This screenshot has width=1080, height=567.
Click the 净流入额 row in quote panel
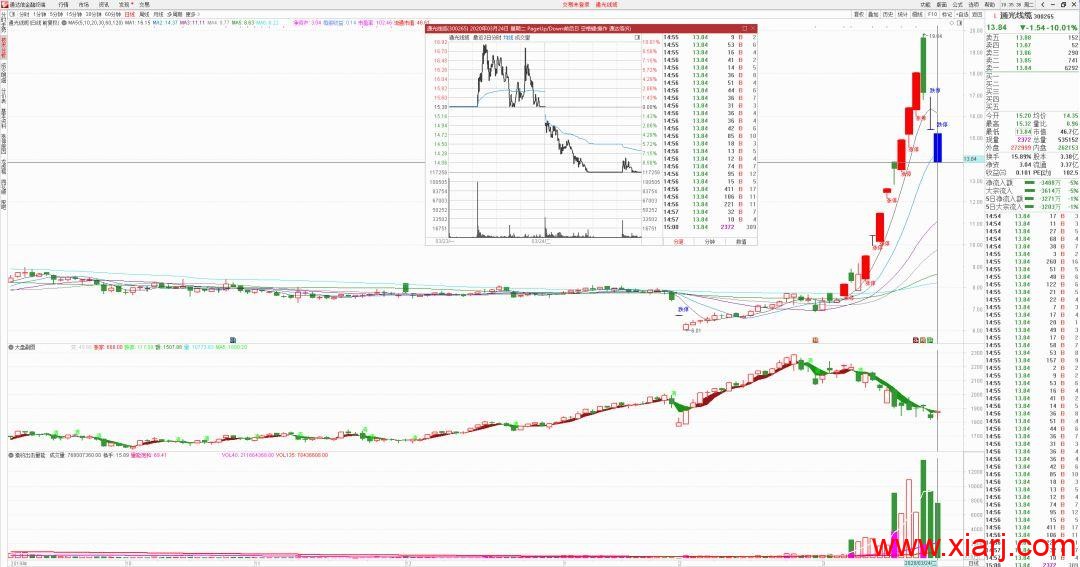(1032, 183)
